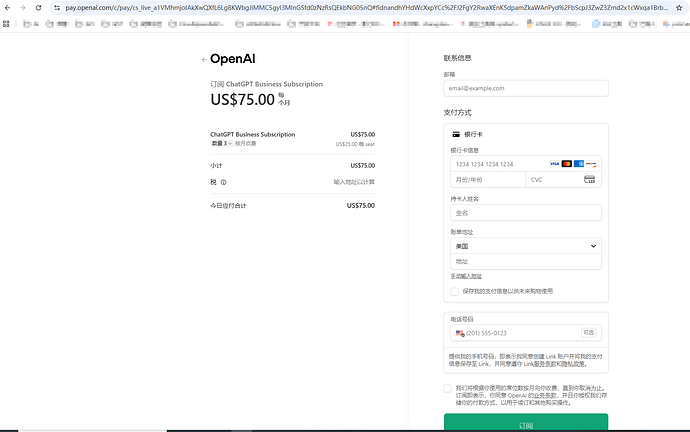Reload the checkout page

39,7
